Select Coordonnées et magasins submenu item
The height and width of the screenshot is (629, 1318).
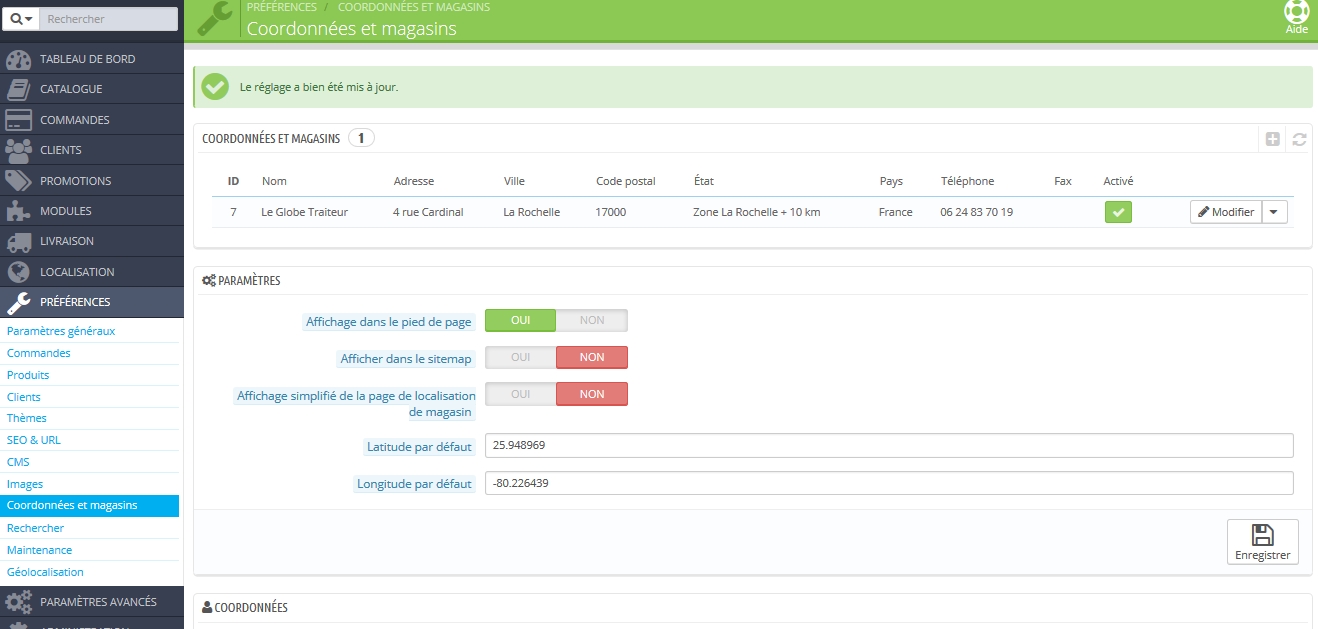[90, 506]
